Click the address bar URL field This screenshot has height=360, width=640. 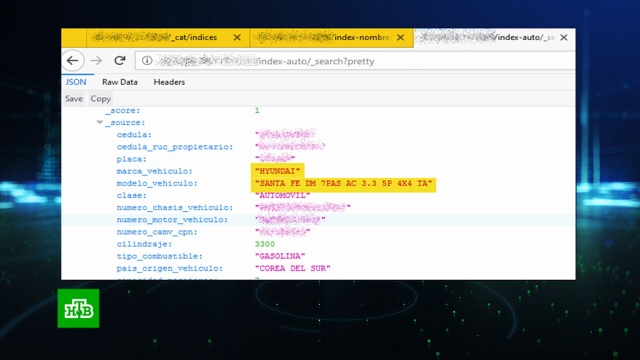point(355,61)
